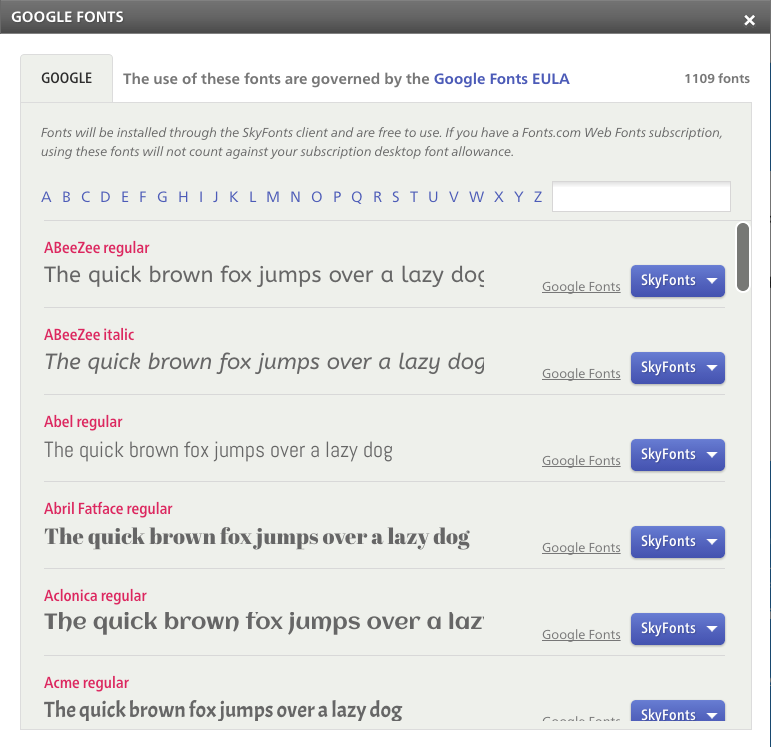
Task: Filter fonts by letter S
Action: [x=396, y=197]
